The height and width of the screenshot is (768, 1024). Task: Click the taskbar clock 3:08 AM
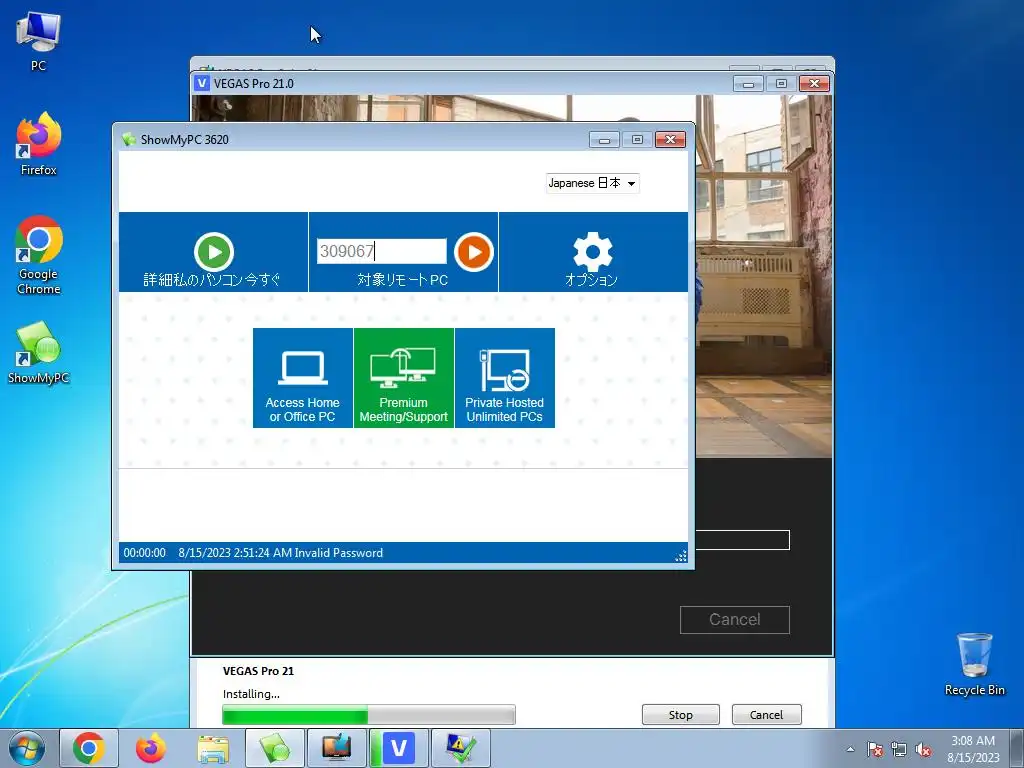click(x=973, y=749)
